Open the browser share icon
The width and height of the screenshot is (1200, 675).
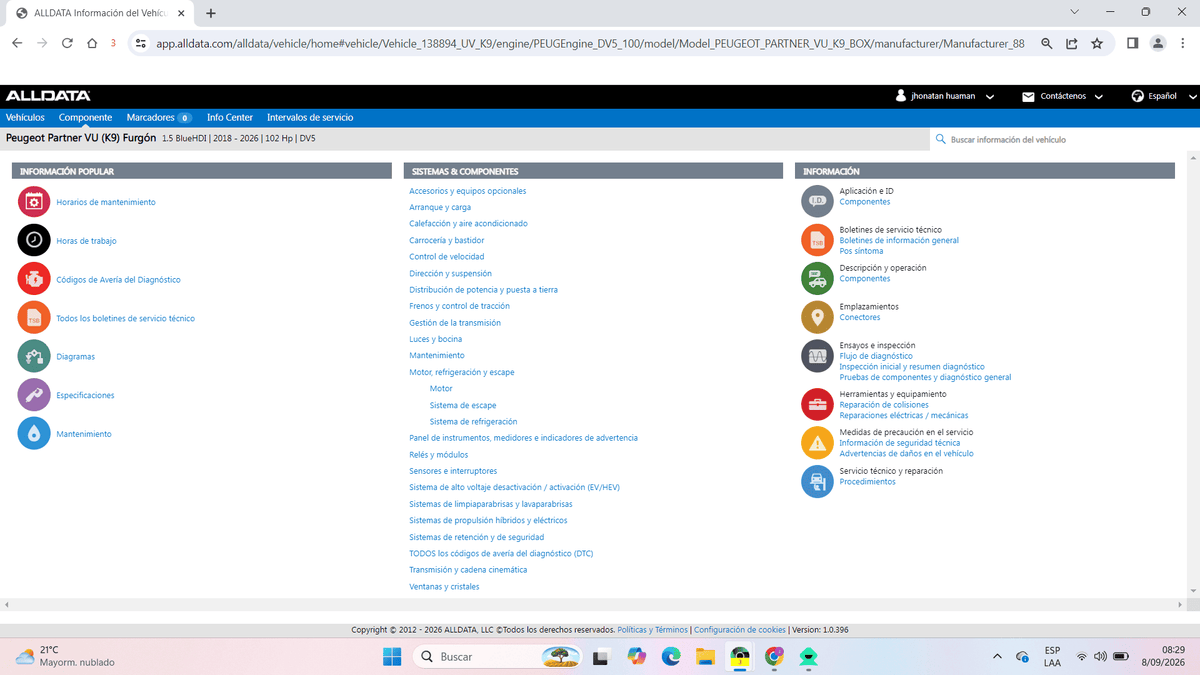[1072, 43]
